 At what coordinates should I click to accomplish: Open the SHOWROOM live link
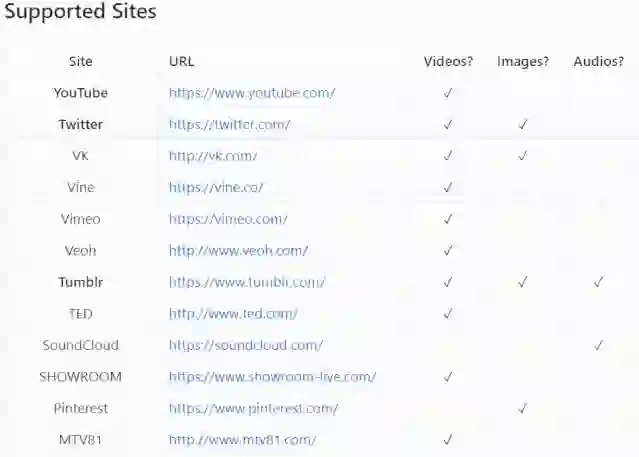point(272,377)
